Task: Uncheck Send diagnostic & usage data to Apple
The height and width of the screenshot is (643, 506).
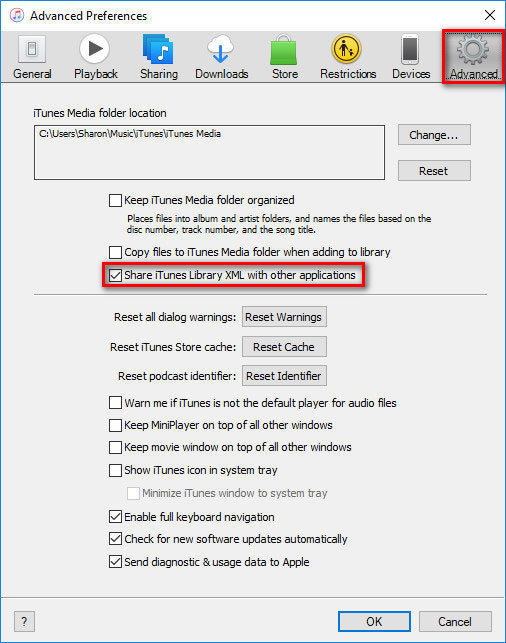Action: coord(115,561)
